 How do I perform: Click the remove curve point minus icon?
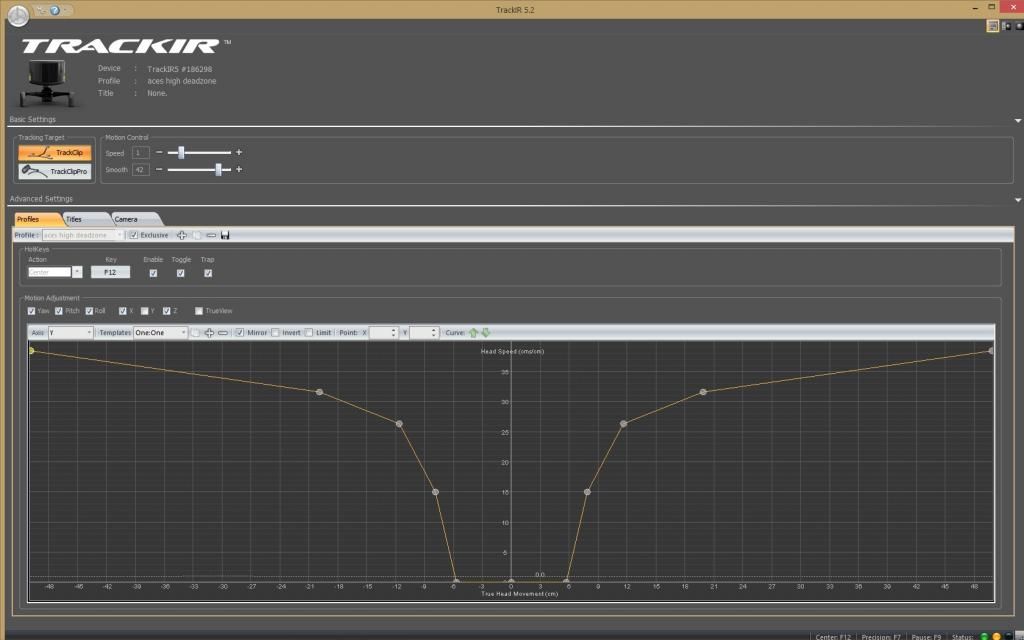click(223, 333)
